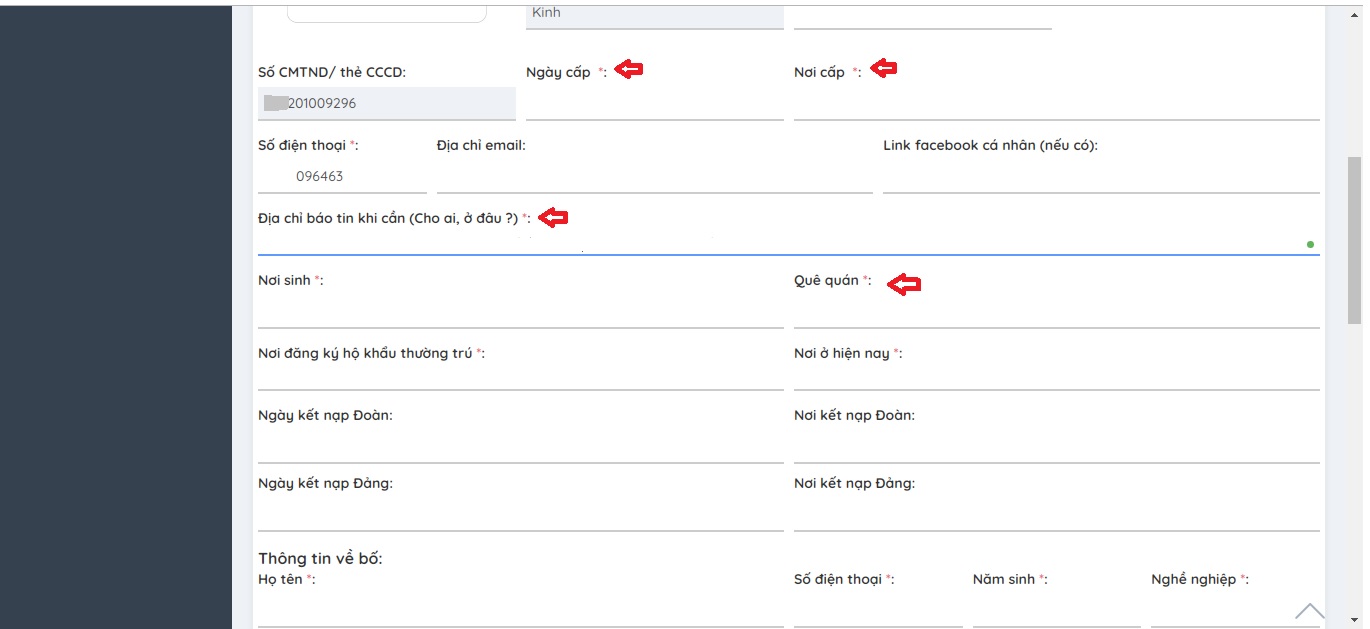This screenshot has height=629, width=1370.
Task: Click the Nơi đăng ký hộ khẩu thường trú field
Action: coord(520,375)
